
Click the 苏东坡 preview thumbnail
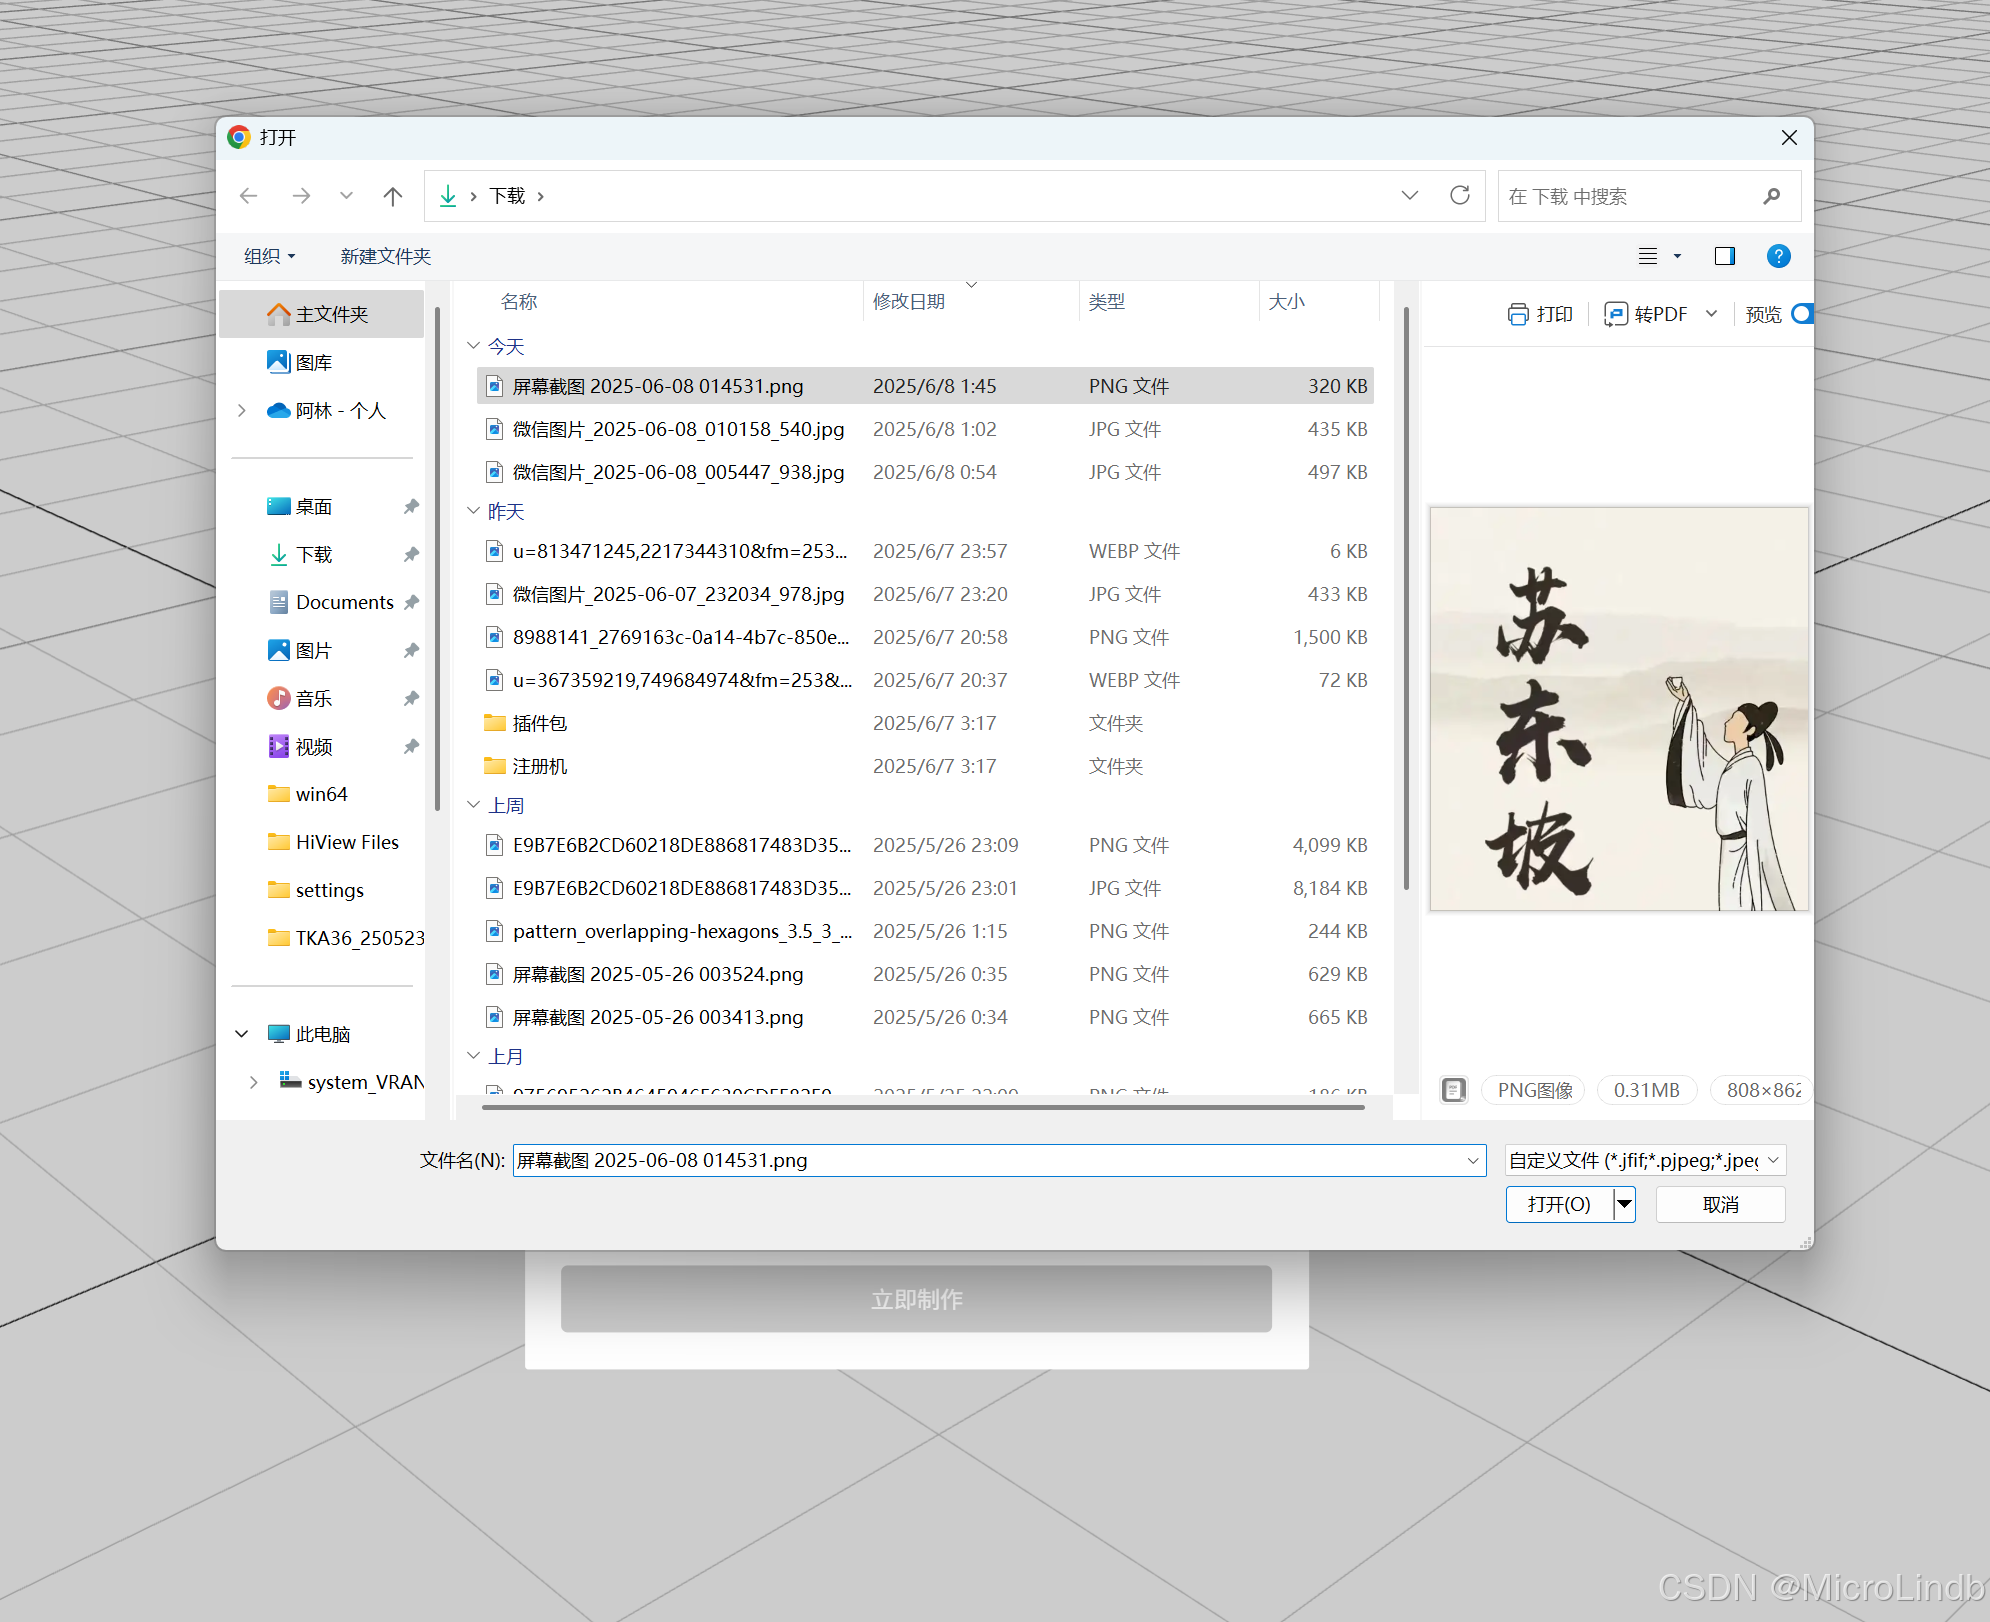pos(1618,709)
